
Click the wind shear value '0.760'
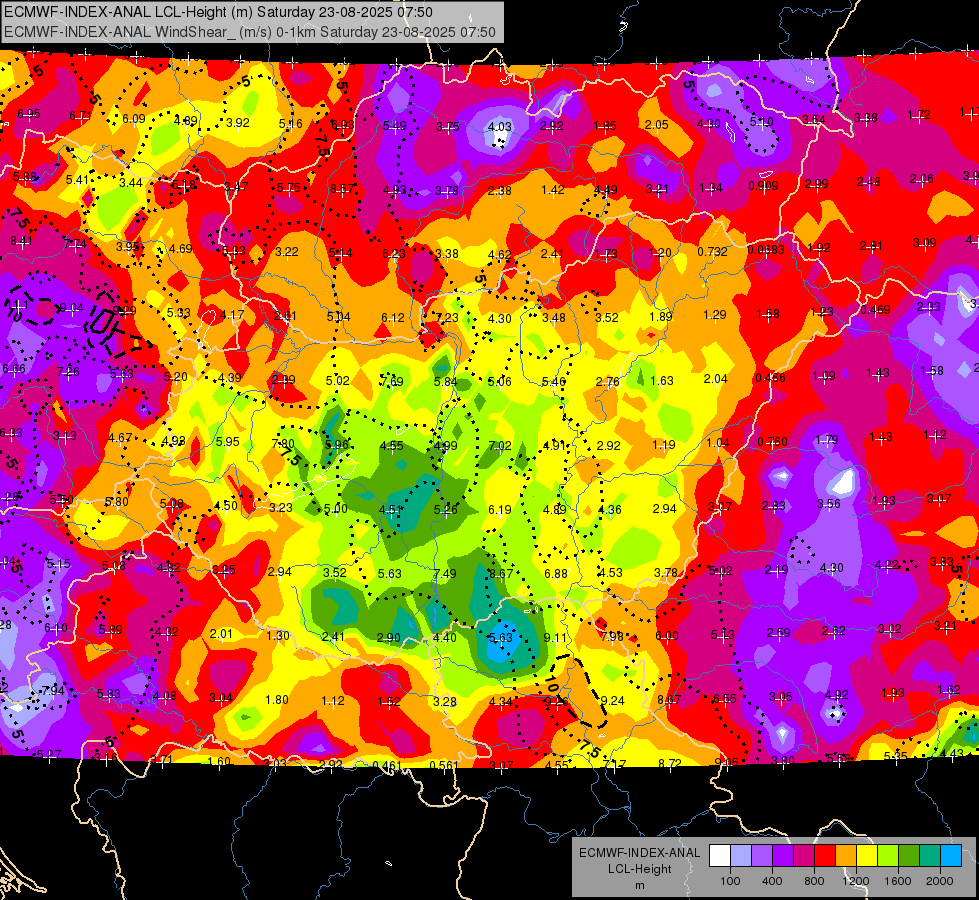[x=772, y=442]
